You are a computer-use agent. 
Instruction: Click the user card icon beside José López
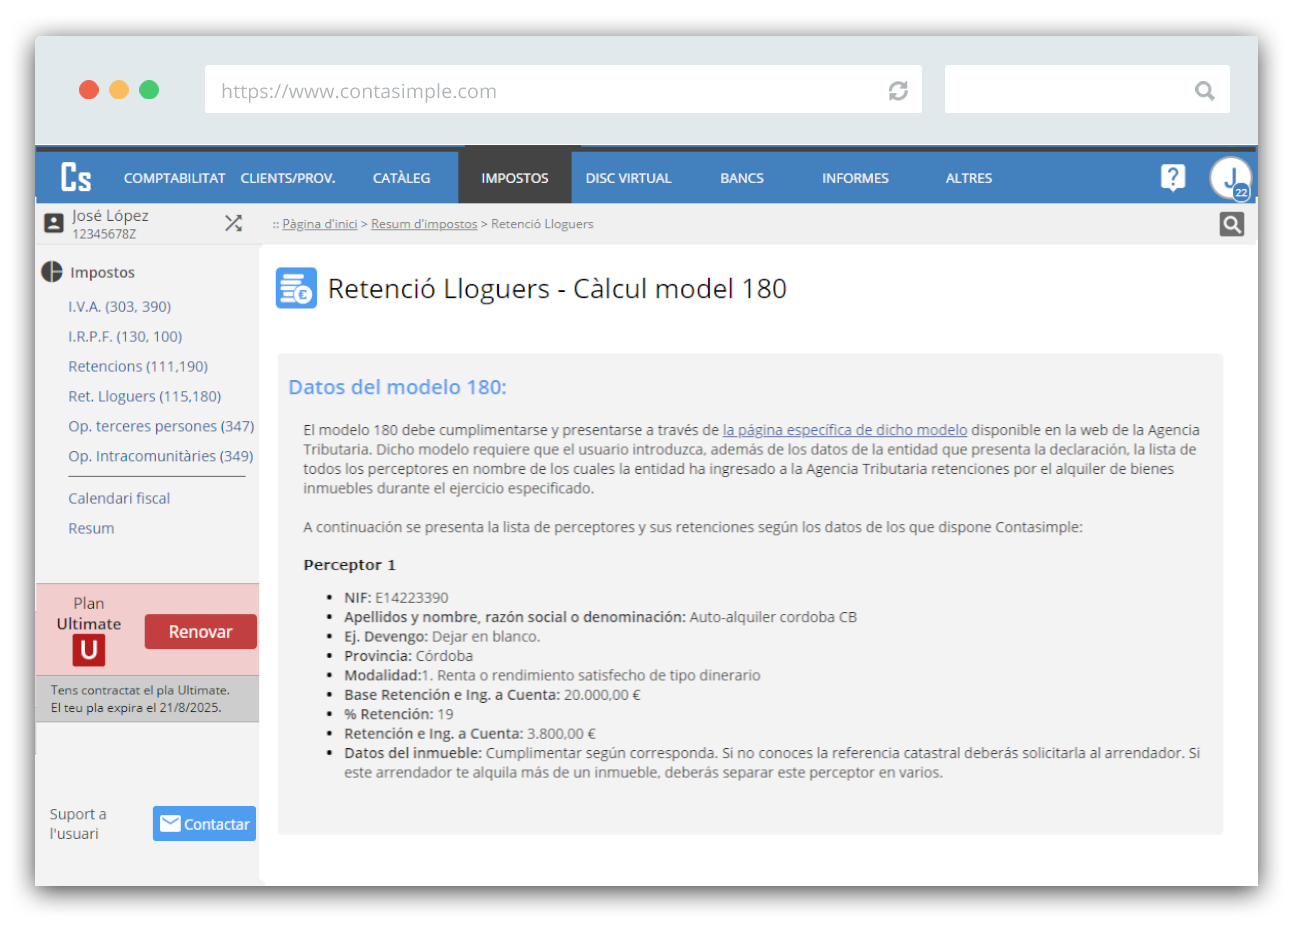pyautogui.click(x=54, y=223)
